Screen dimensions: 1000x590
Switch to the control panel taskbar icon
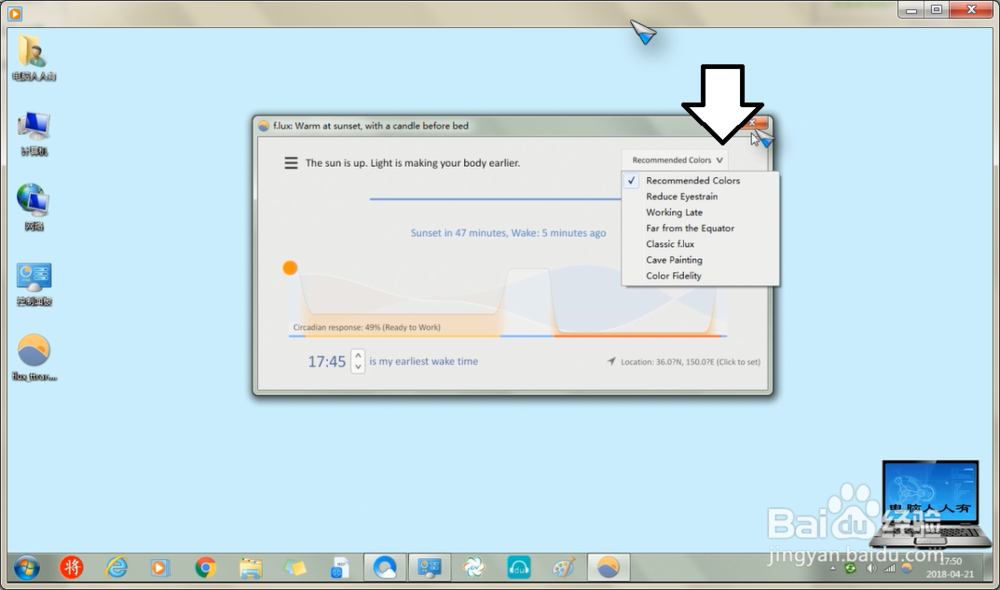[x=429, y=567]
